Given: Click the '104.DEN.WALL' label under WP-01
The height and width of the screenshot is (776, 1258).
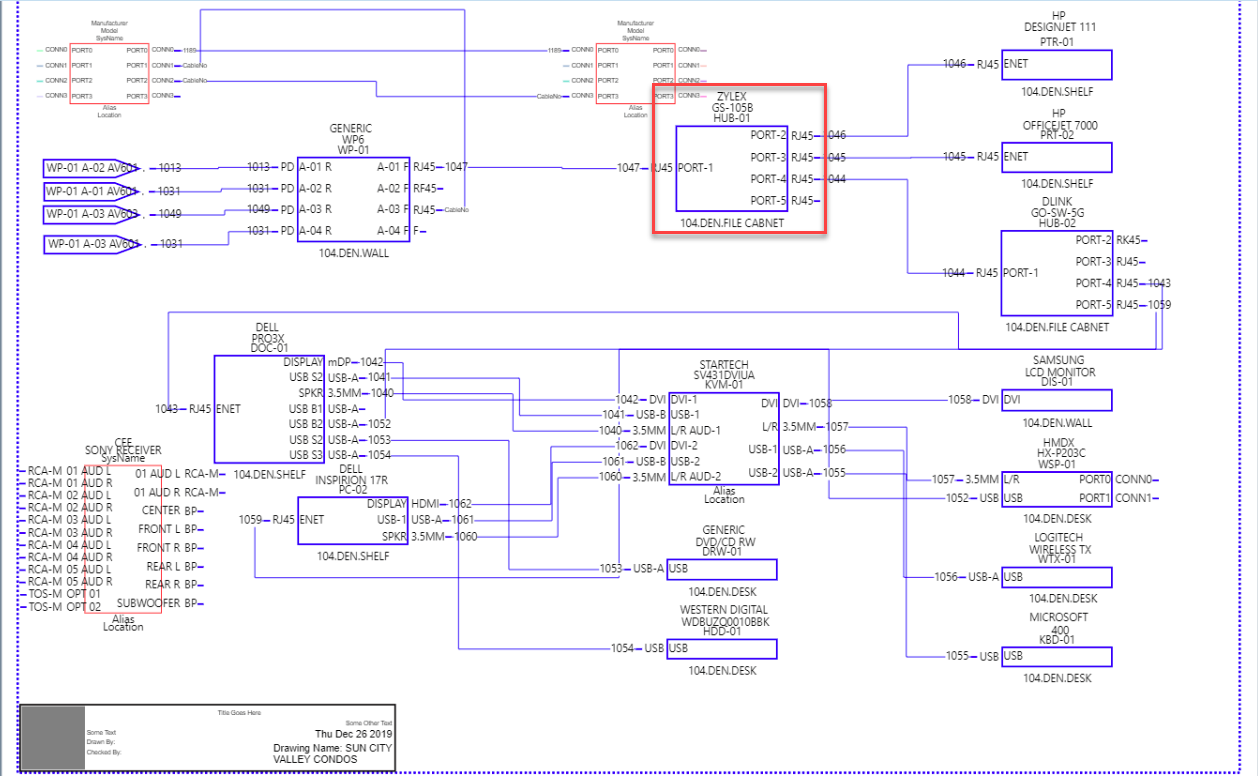Looking at the screenshot, I should pyautogui.click(x=354, y=253).
